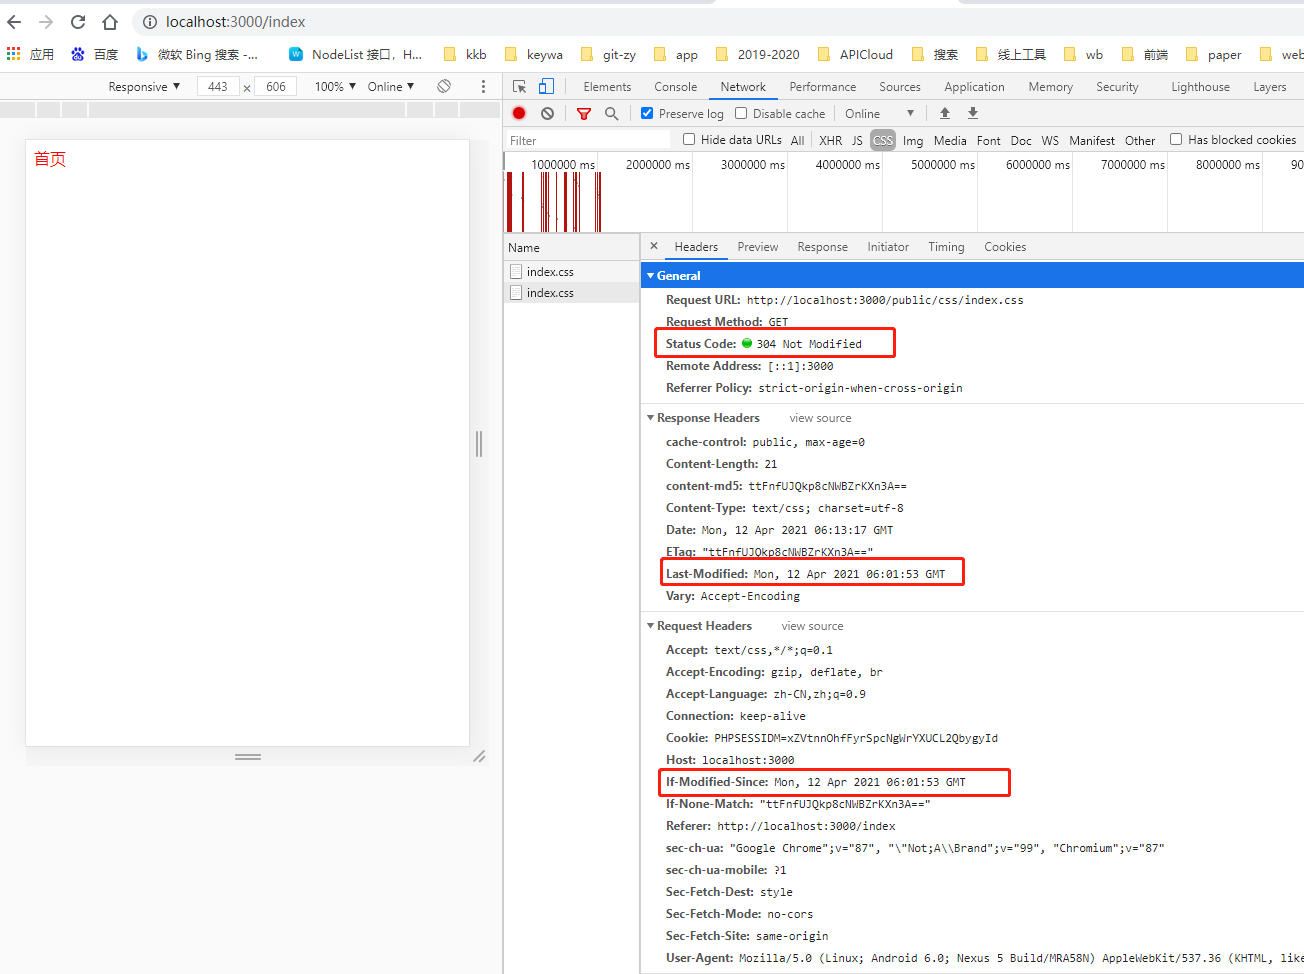Click the Filter text input field
This screenshot has height=974, width=1304.
[590, 140]
